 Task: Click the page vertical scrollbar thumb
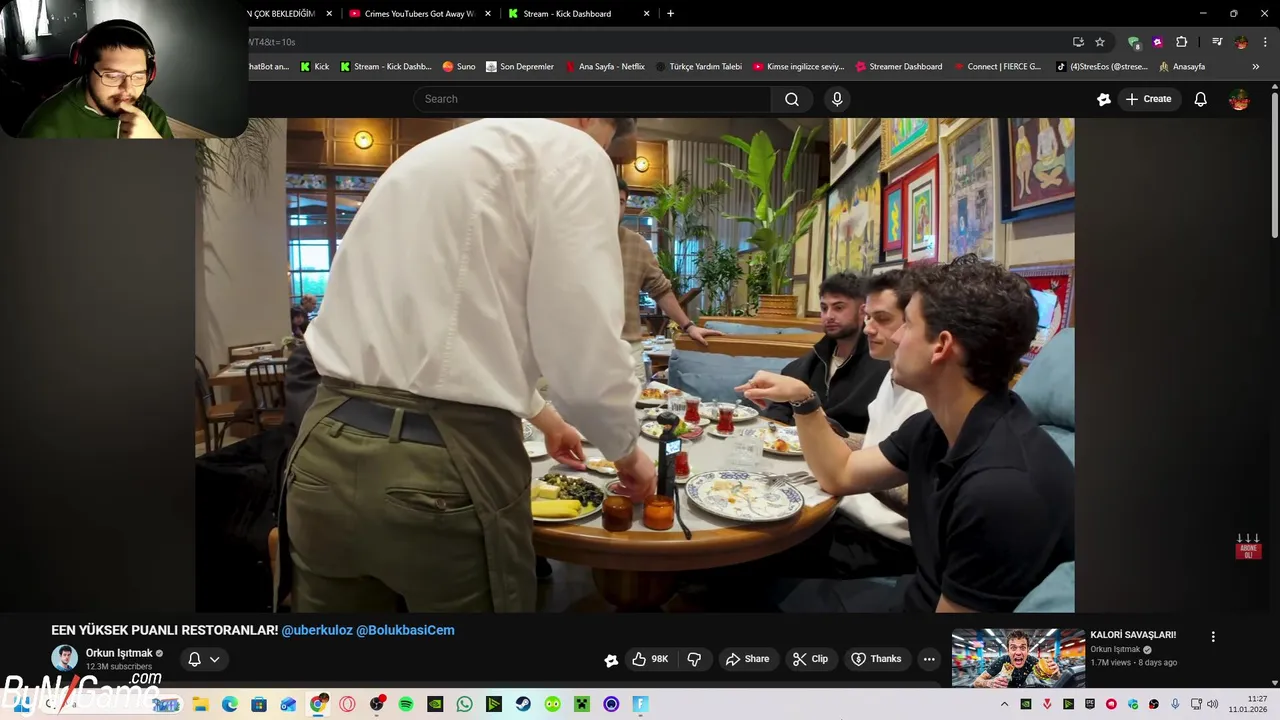coord(1275,165)
